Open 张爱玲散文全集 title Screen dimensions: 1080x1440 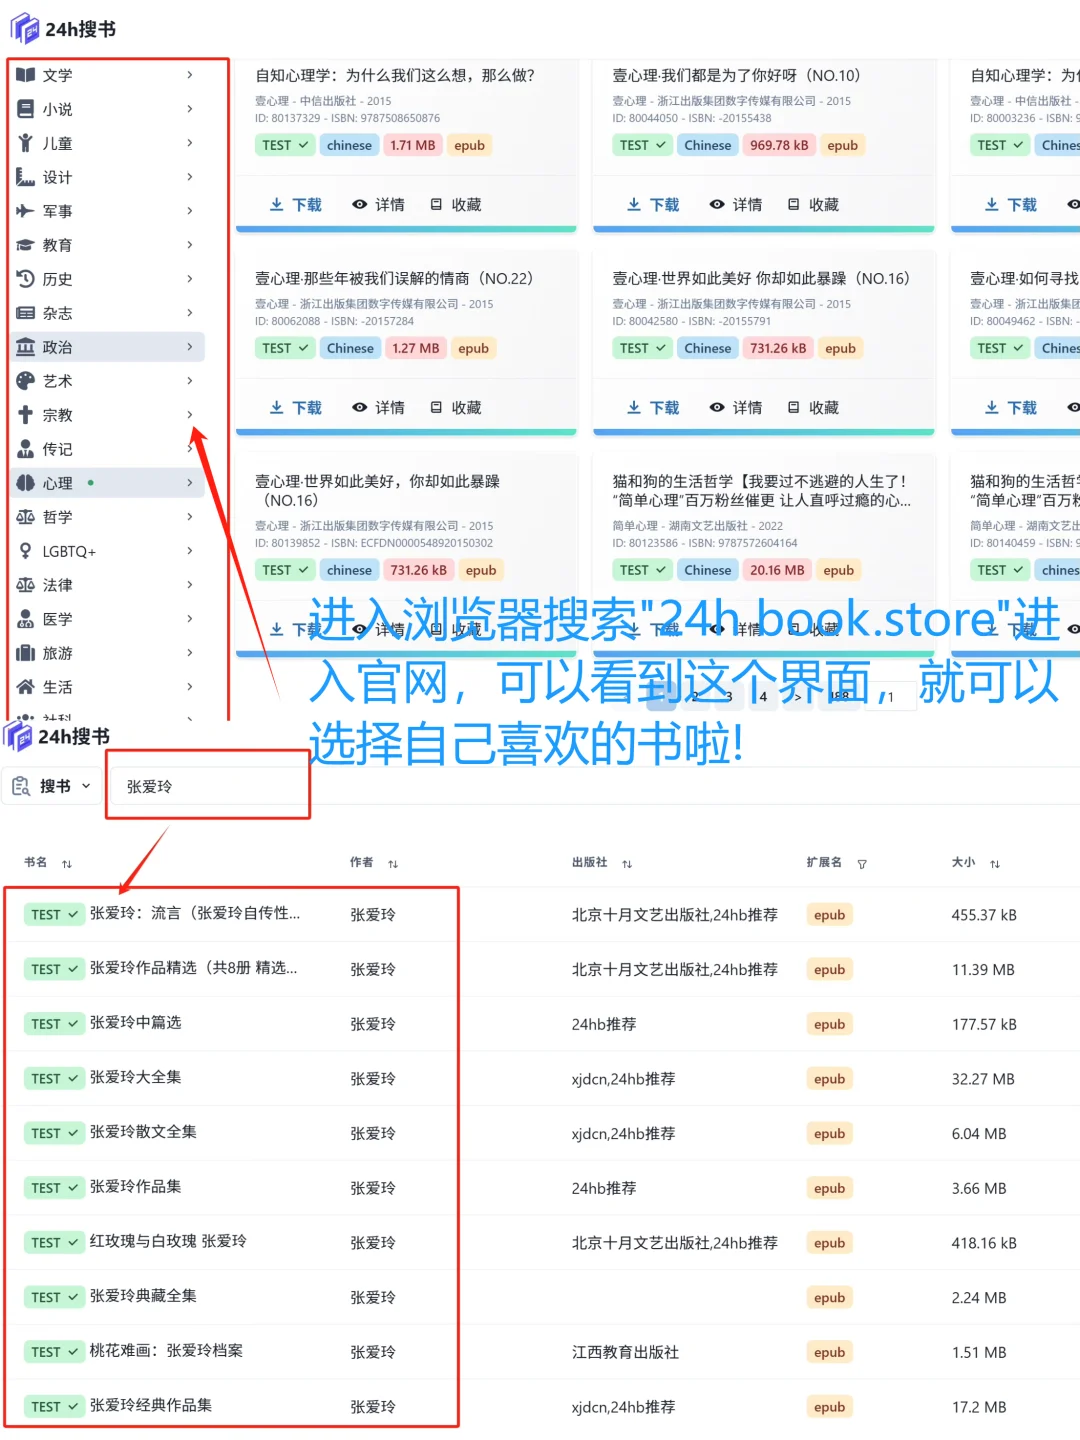tap(143, 1132)
